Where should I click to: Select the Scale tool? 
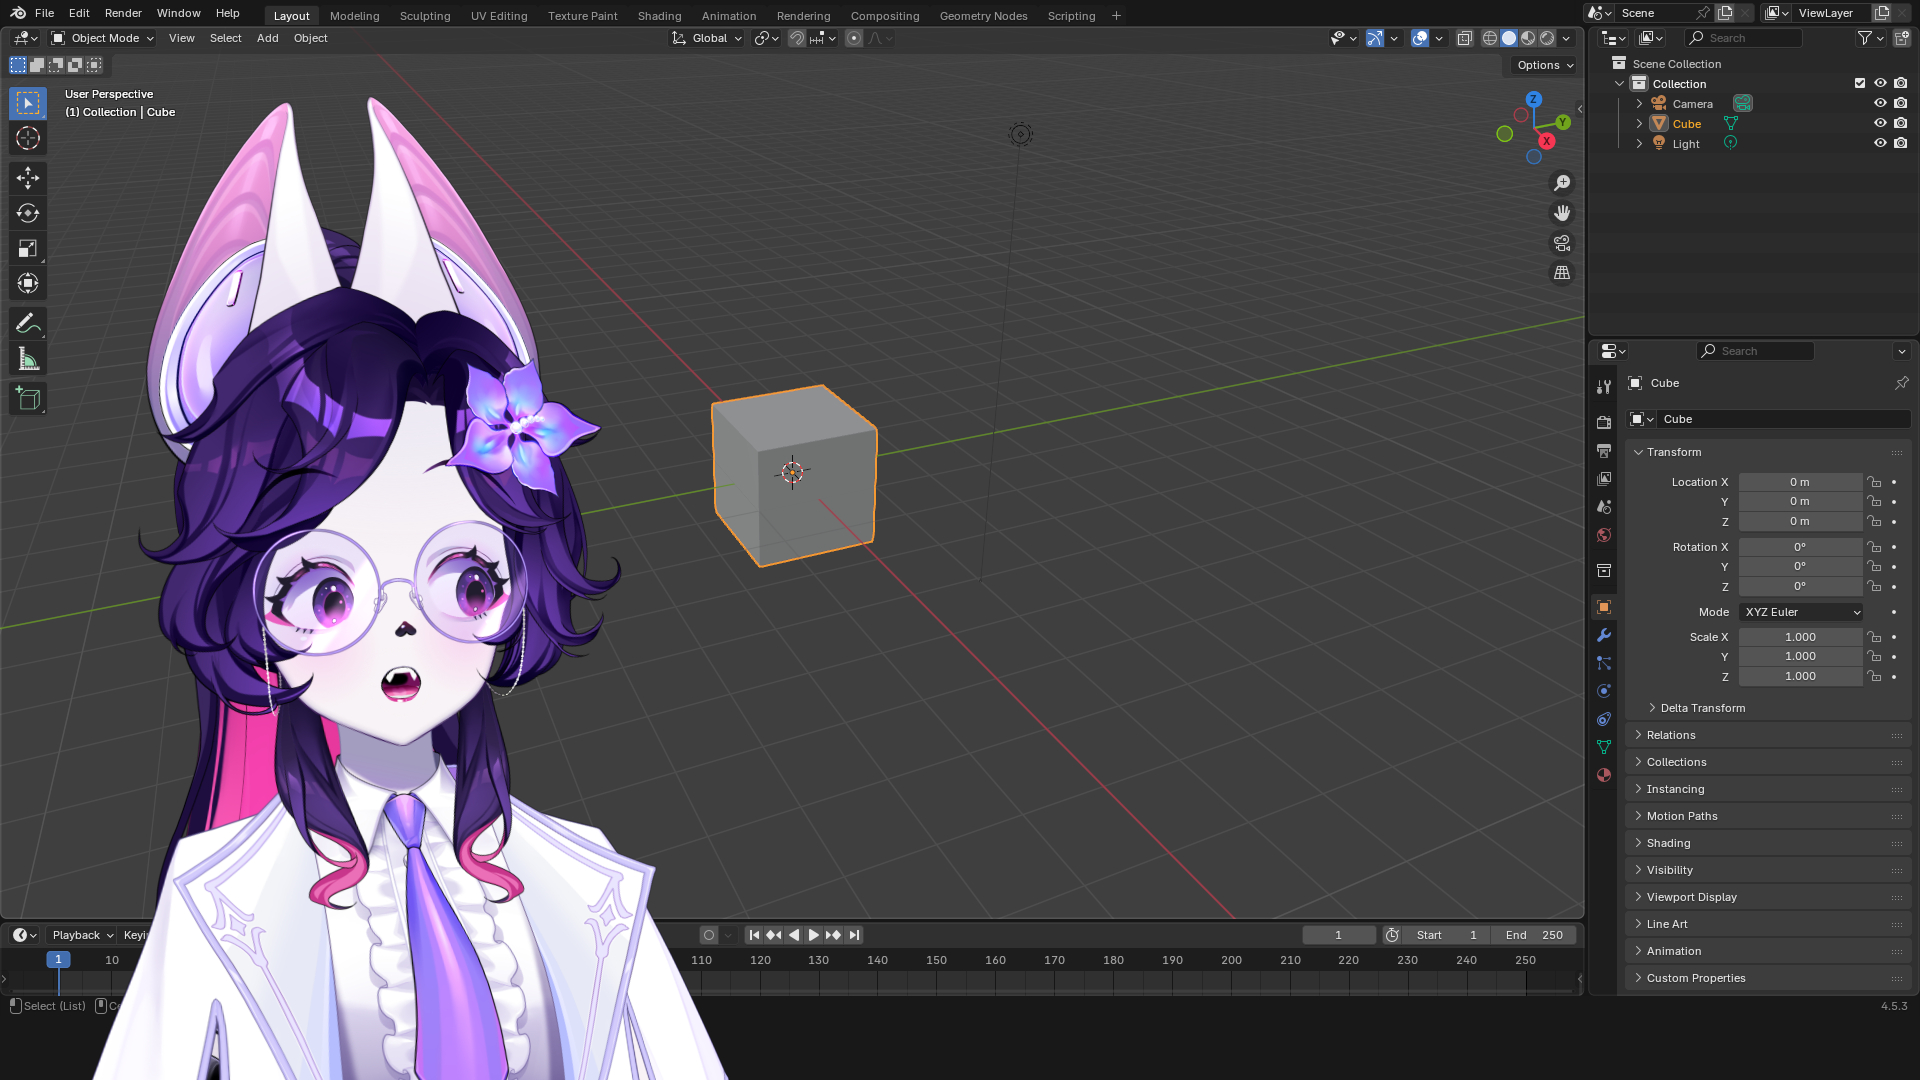click(x=28, y=248)
